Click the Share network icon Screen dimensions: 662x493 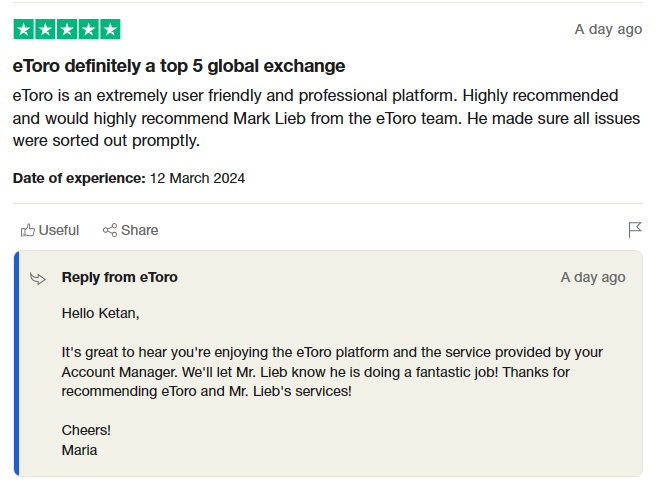(x=110, y=230)
